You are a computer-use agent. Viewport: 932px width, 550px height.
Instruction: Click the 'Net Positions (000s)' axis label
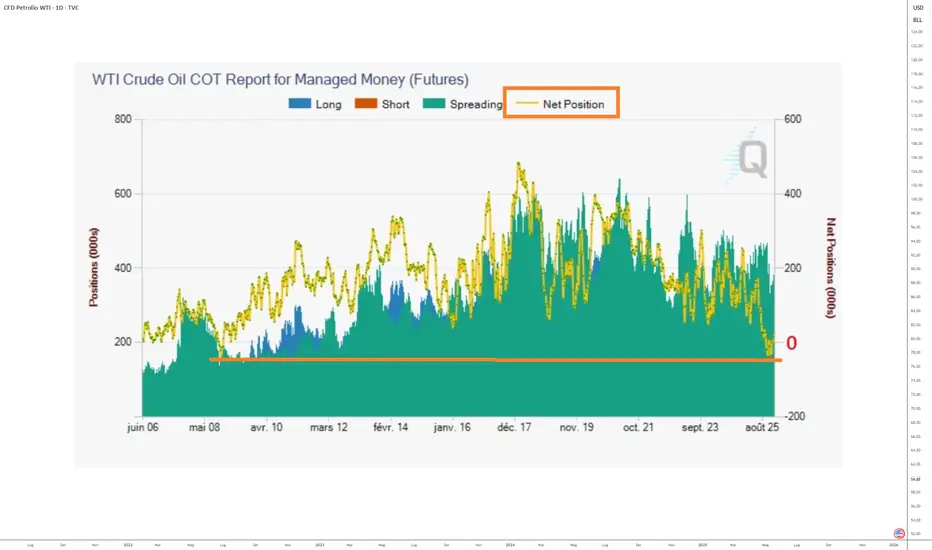[829, 267]
